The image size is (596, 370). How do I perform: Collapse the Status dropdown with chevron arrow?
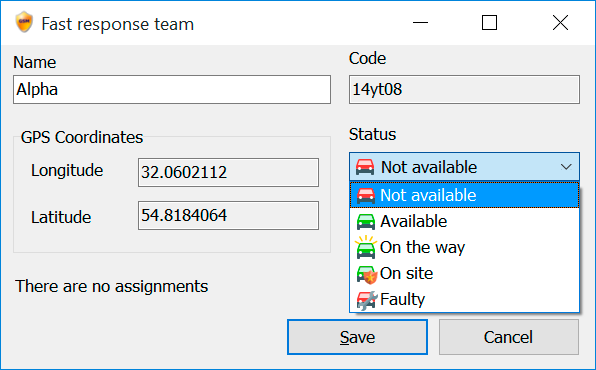click(566, 167)
